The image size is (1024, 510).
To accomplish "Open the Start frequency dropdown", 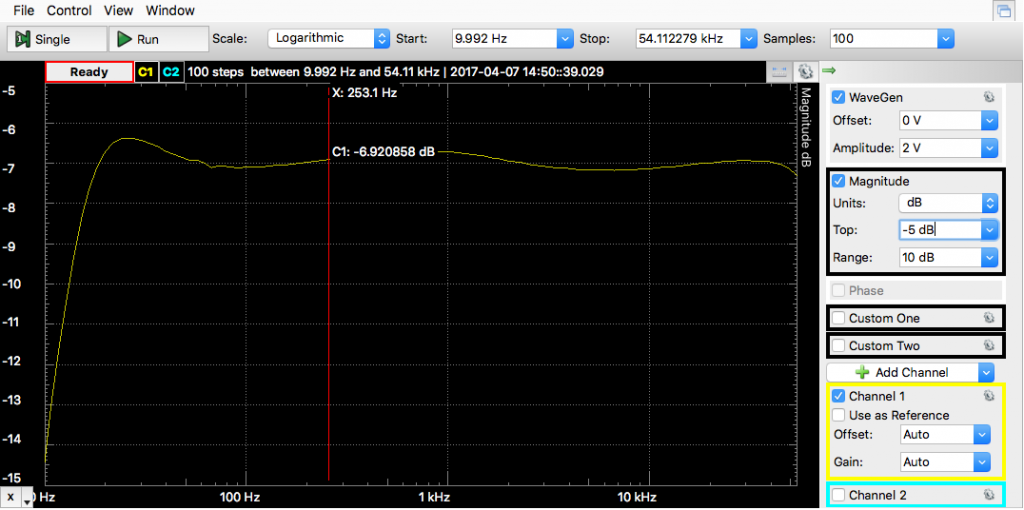I will pyautogui.click(x=565, y=39).
